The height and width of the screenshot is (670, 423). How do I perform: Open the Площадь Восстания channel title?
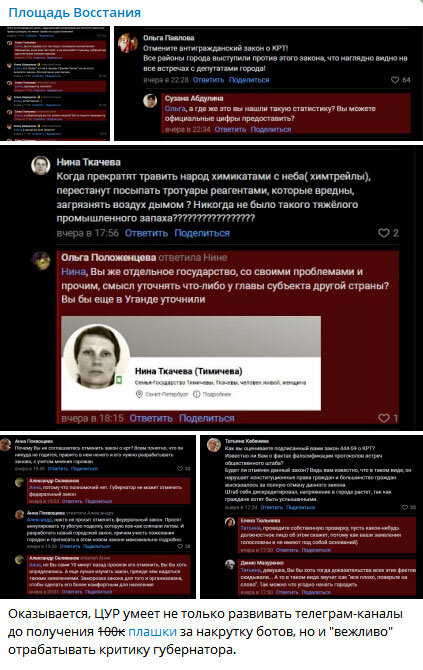pos(74,12)
